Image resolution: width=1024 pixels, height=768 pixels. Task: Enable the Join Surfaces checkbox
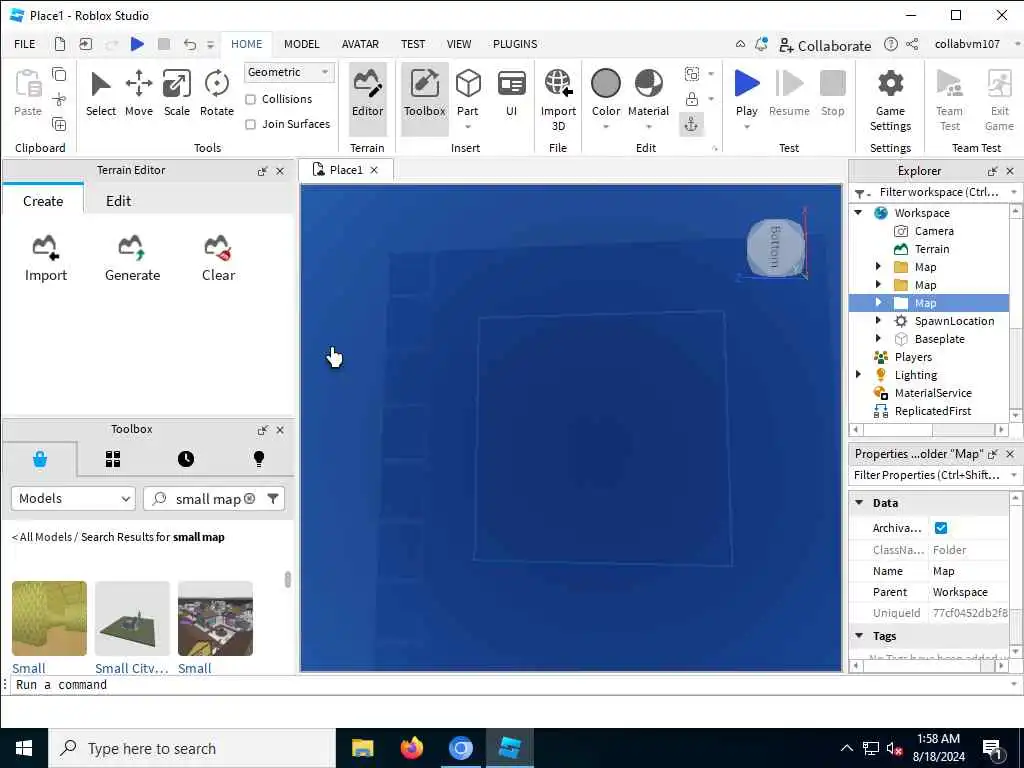[x=250, y=124]
